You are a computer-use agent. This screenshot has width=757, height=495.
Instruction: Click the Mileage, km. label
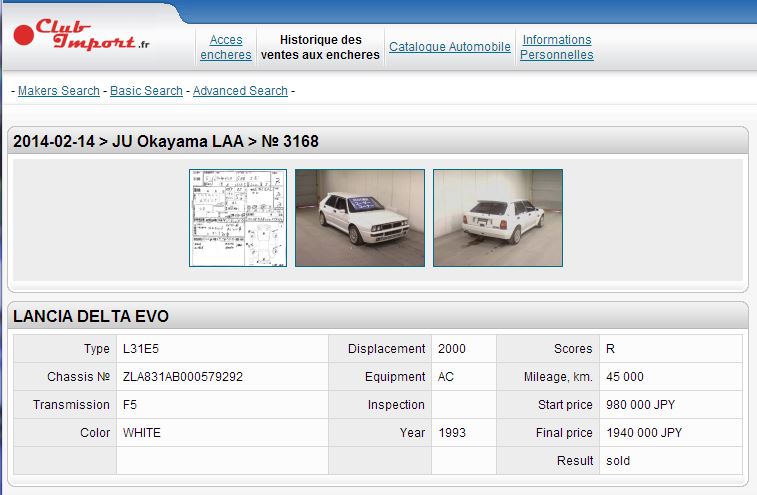(x=558, y=377)
